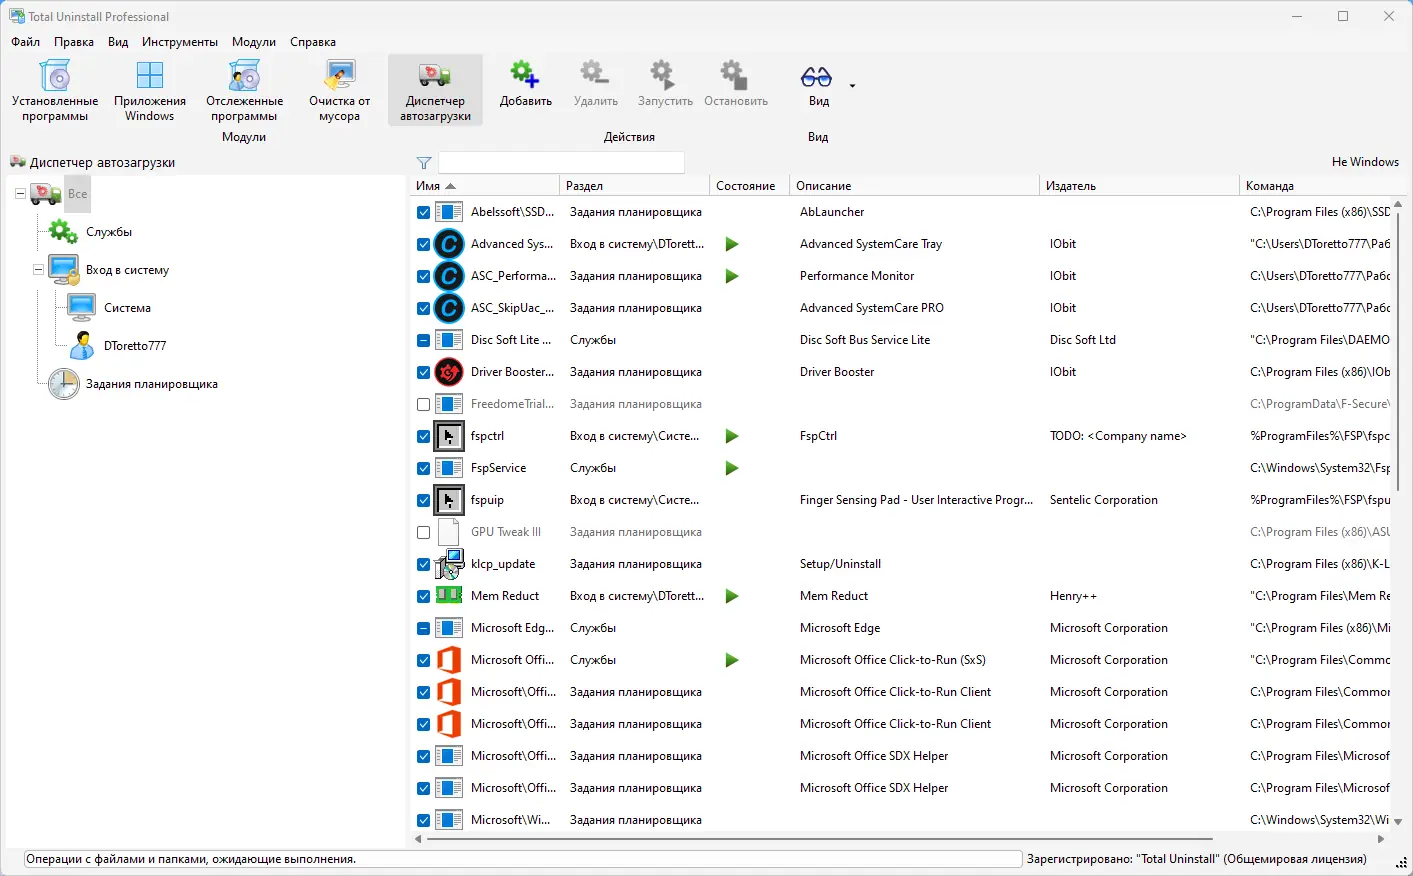Viewport: 1413px width, 876px height.
Task: Switch to Отслеженные программы module
Action: point(244,90)
